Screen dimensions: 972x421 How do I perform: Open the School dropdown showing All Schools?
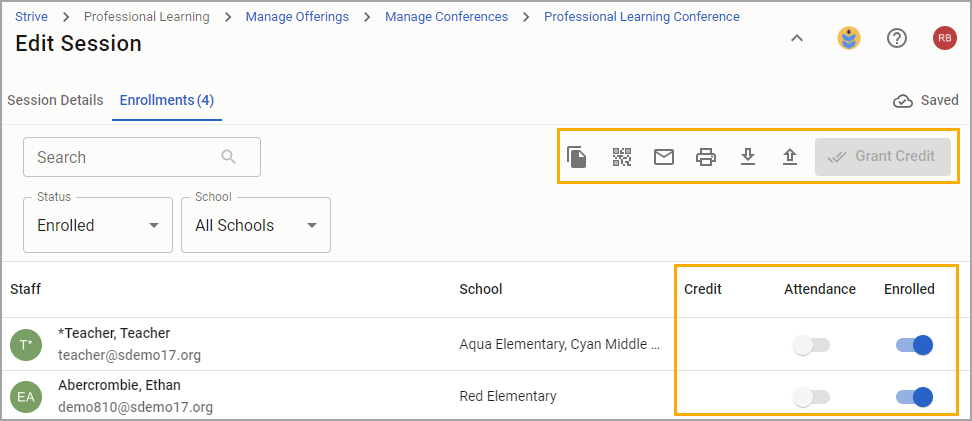tap(256, 225)
